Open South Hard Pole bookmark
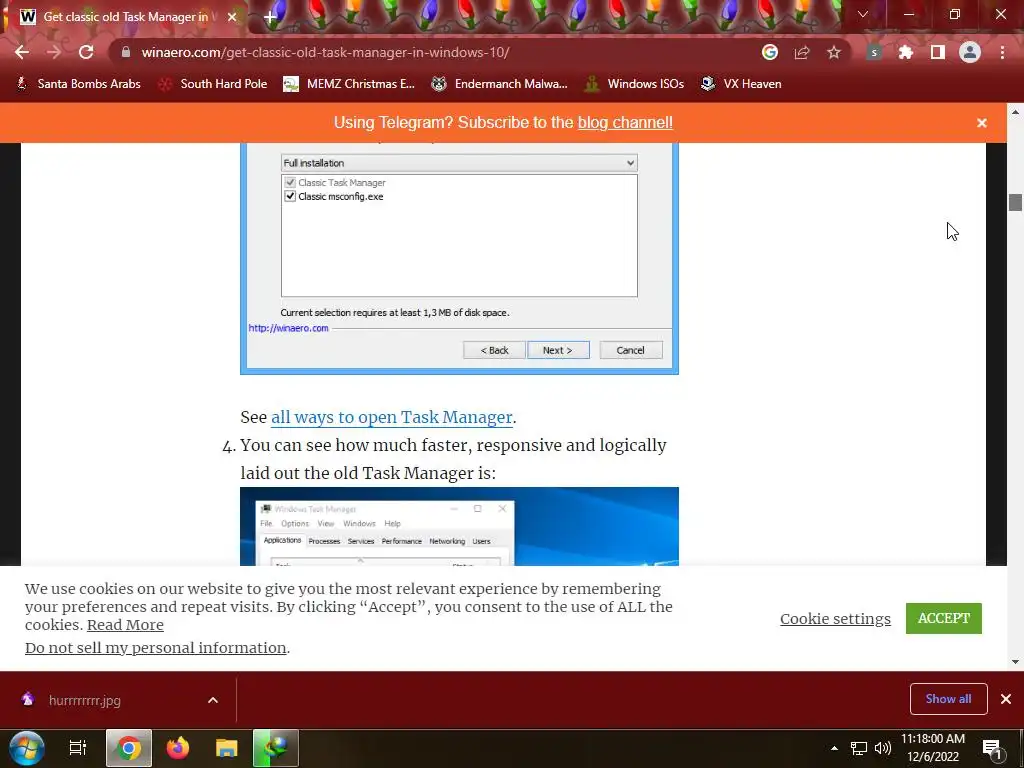Screen dimensions: 1024x768 coord(213,84)
